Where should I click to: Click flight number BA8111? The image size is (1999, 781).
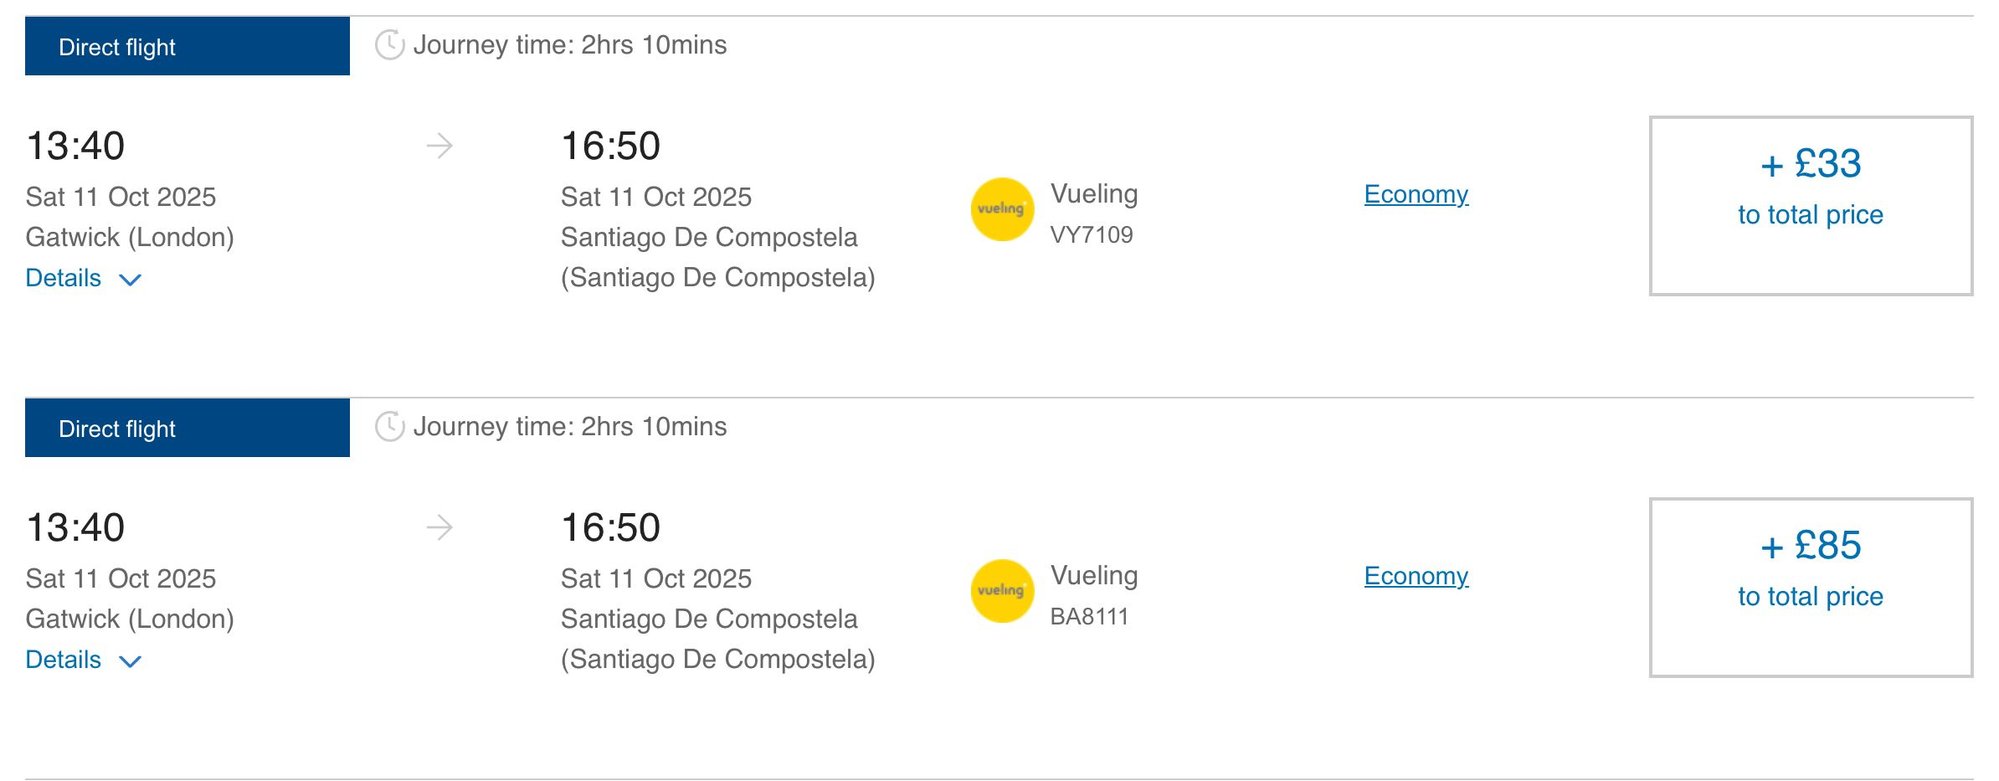(x=1089, y=617)
